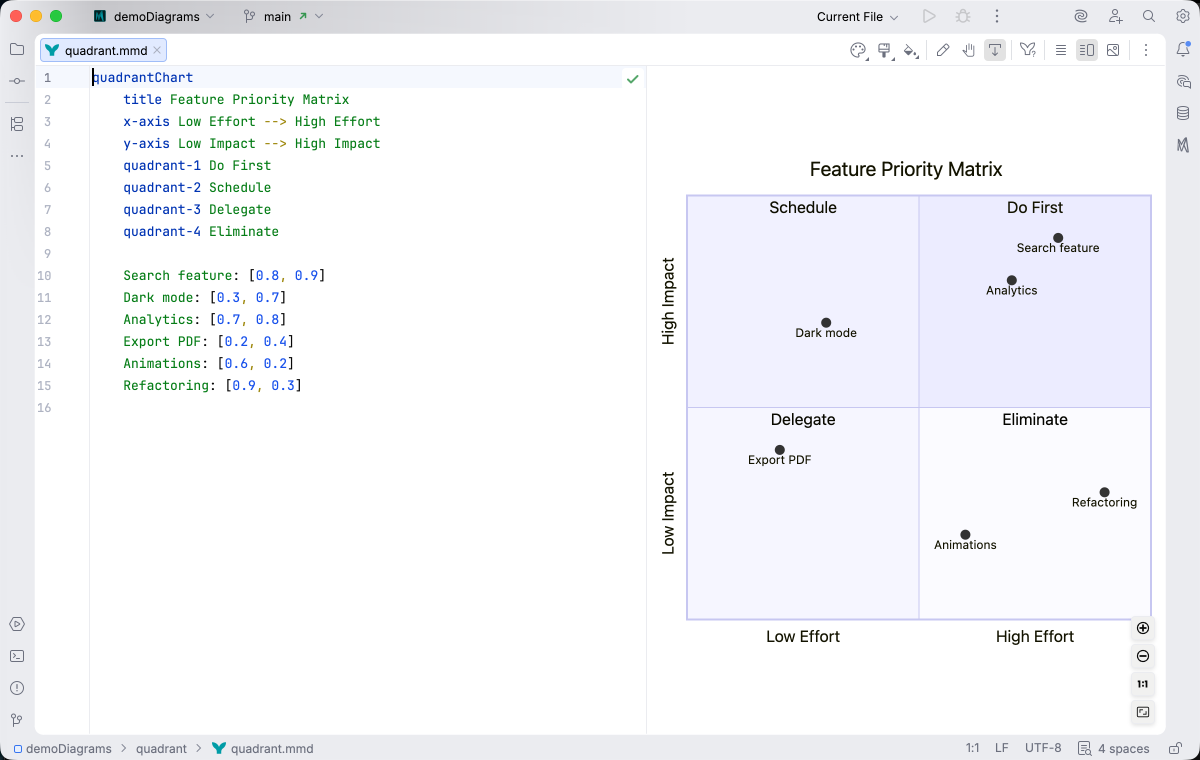
Task: Click line number 9 in the gutter
Action: (45, 253)
